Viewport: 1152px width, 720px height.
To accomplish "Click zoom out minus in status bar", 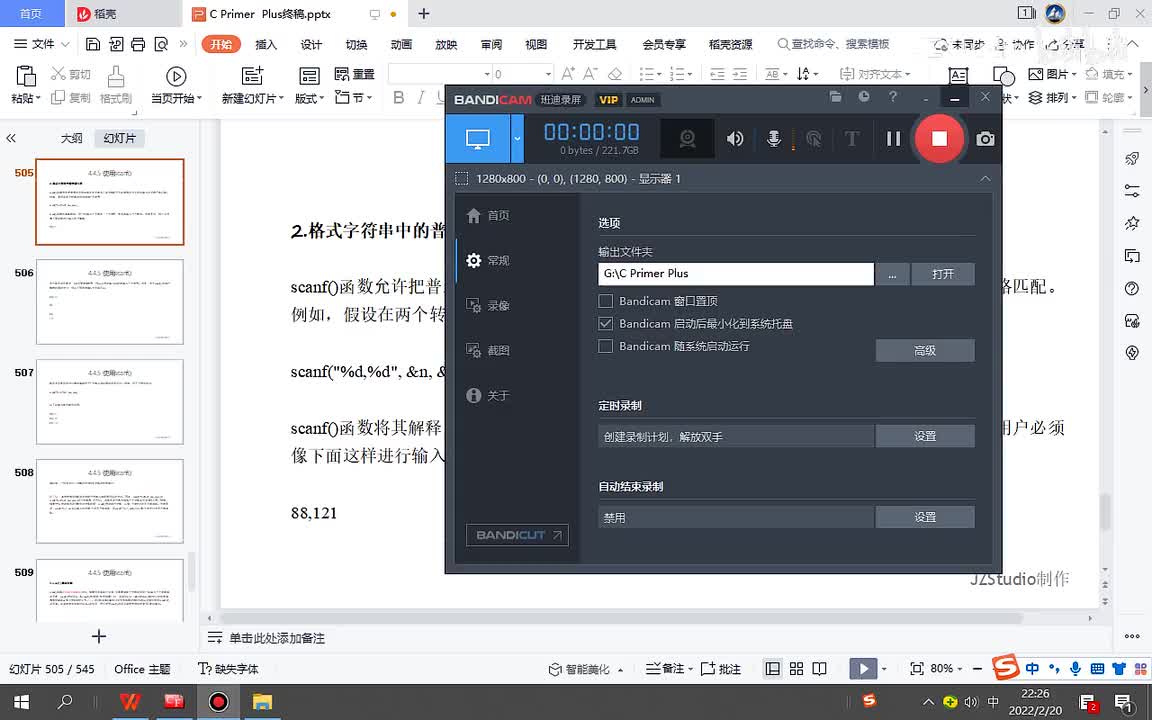I will 976,669.
